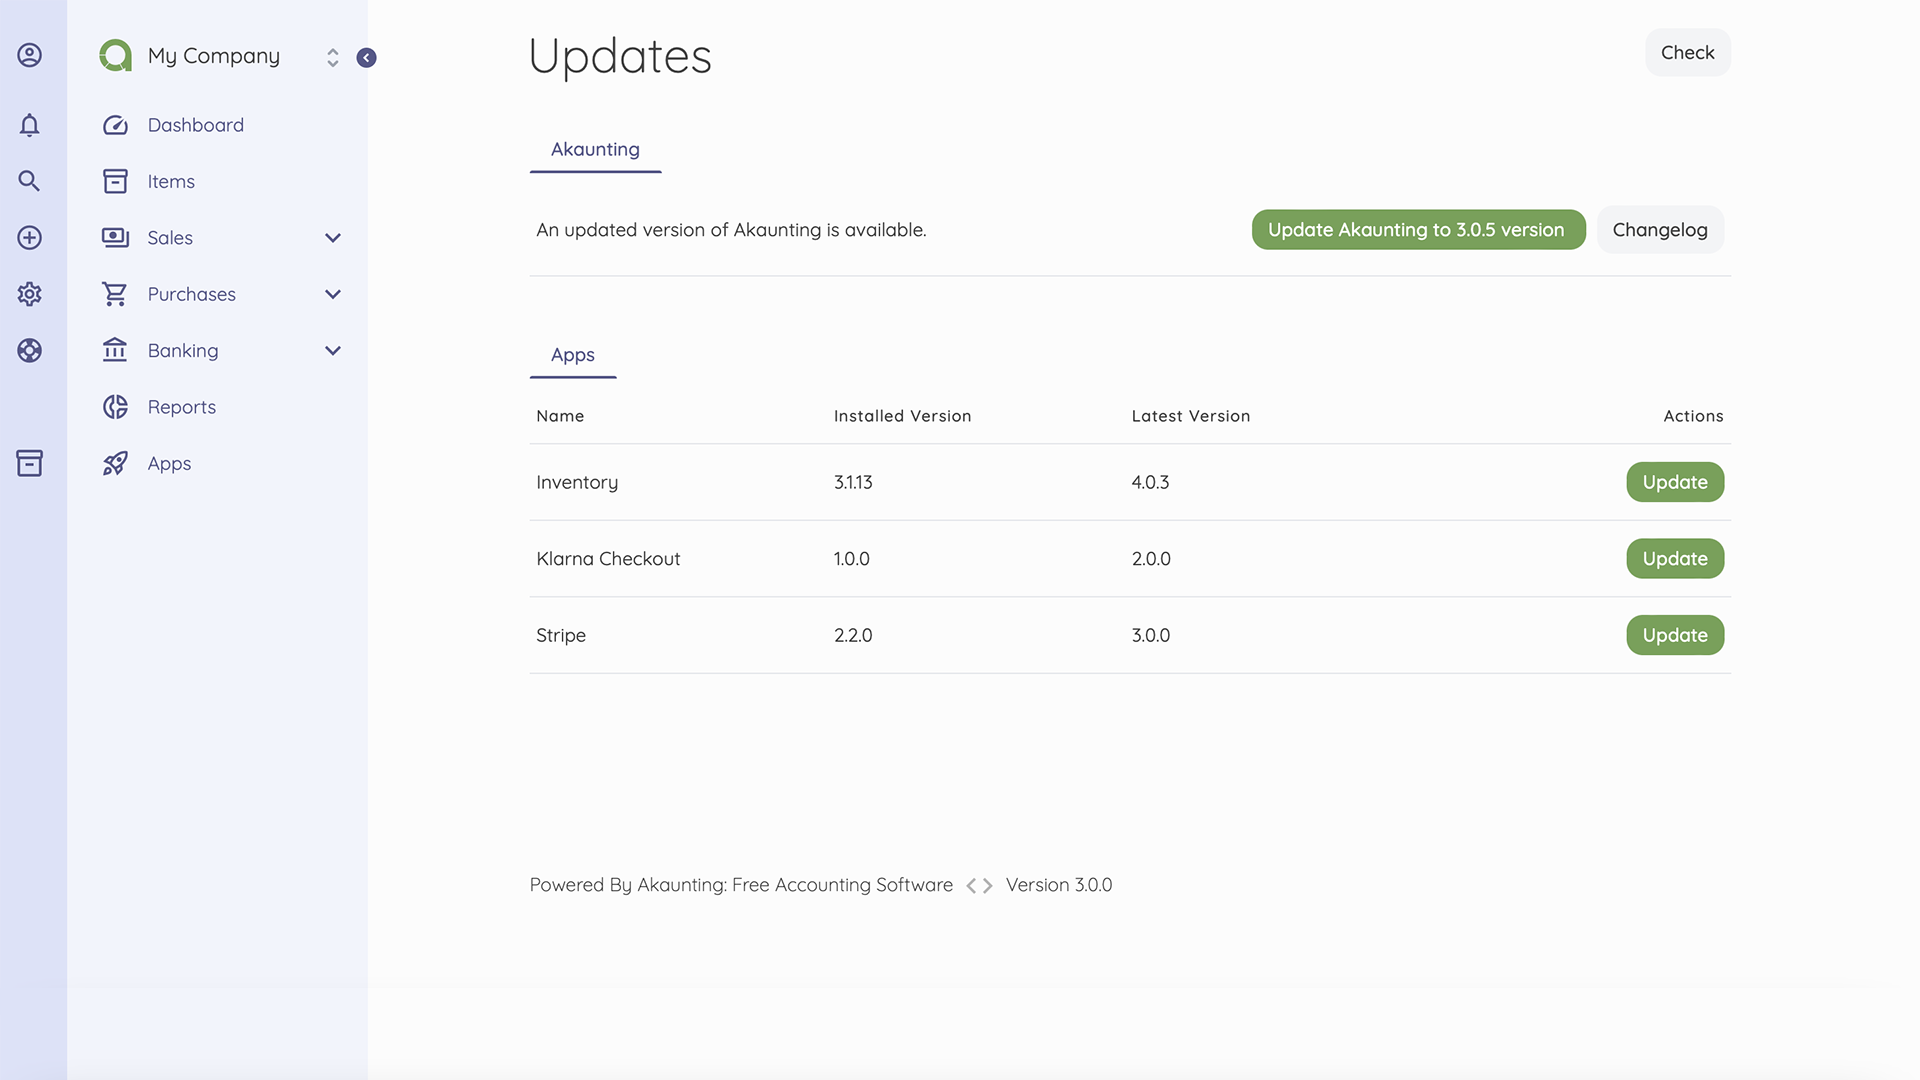Expand the Purchases menu
1920x1080 pixels.
click(x=332, y=294)
